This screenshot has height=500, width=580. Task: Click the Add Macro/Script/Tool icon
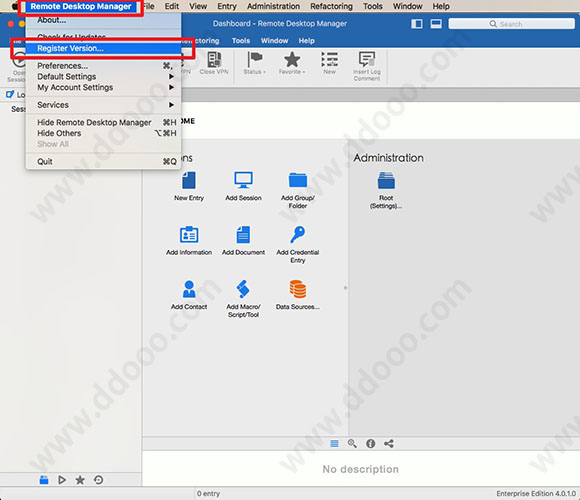click(243, 289)
